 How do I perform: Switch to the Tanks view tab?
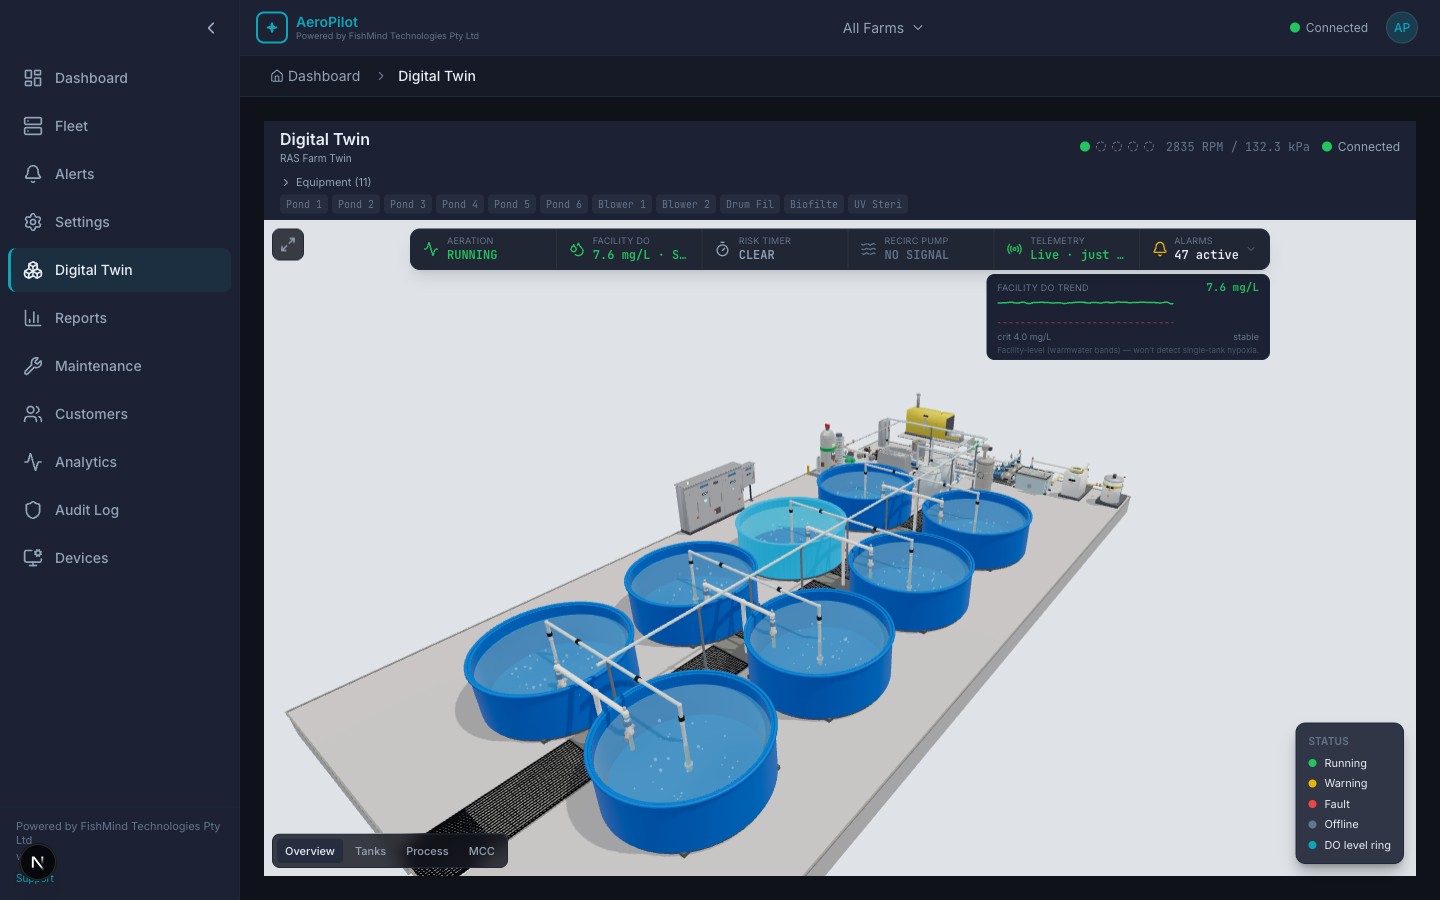[370, 851]
